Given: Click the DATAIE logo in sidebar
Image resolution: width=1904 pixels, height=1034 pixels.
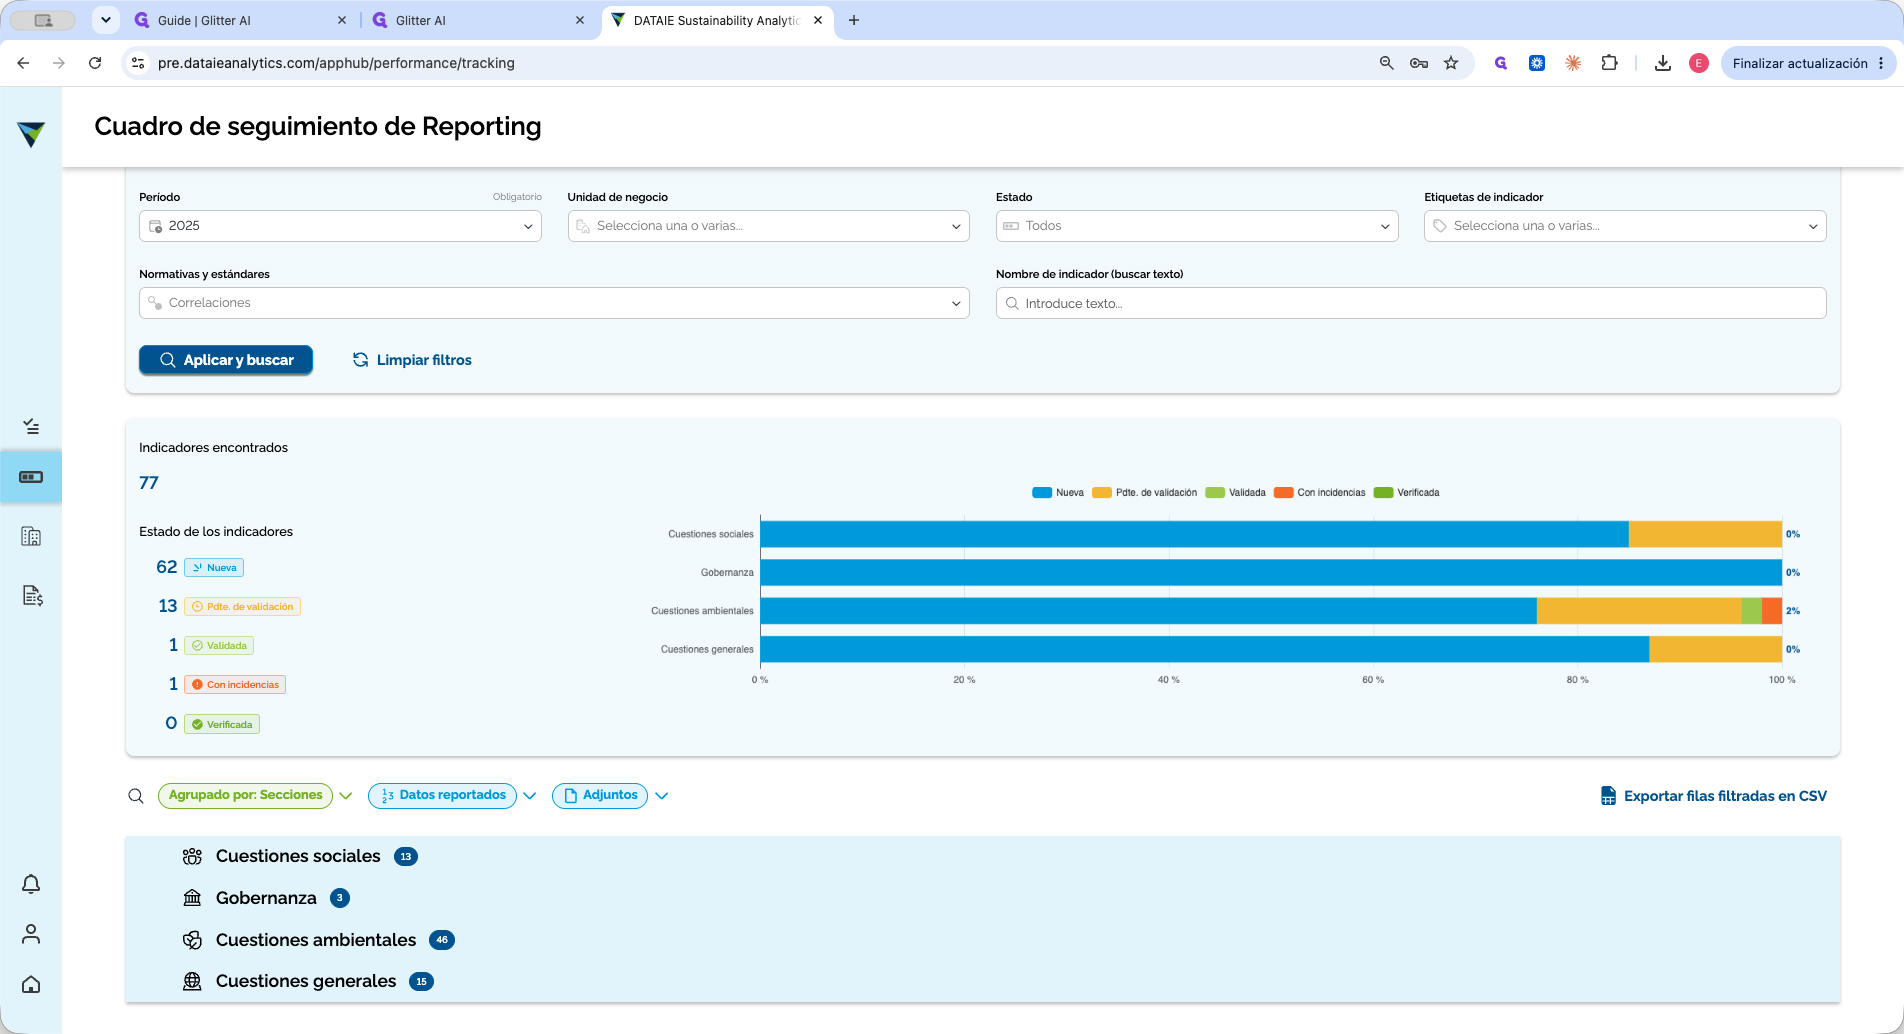Looking at the screenshot, I should (31, 134).
